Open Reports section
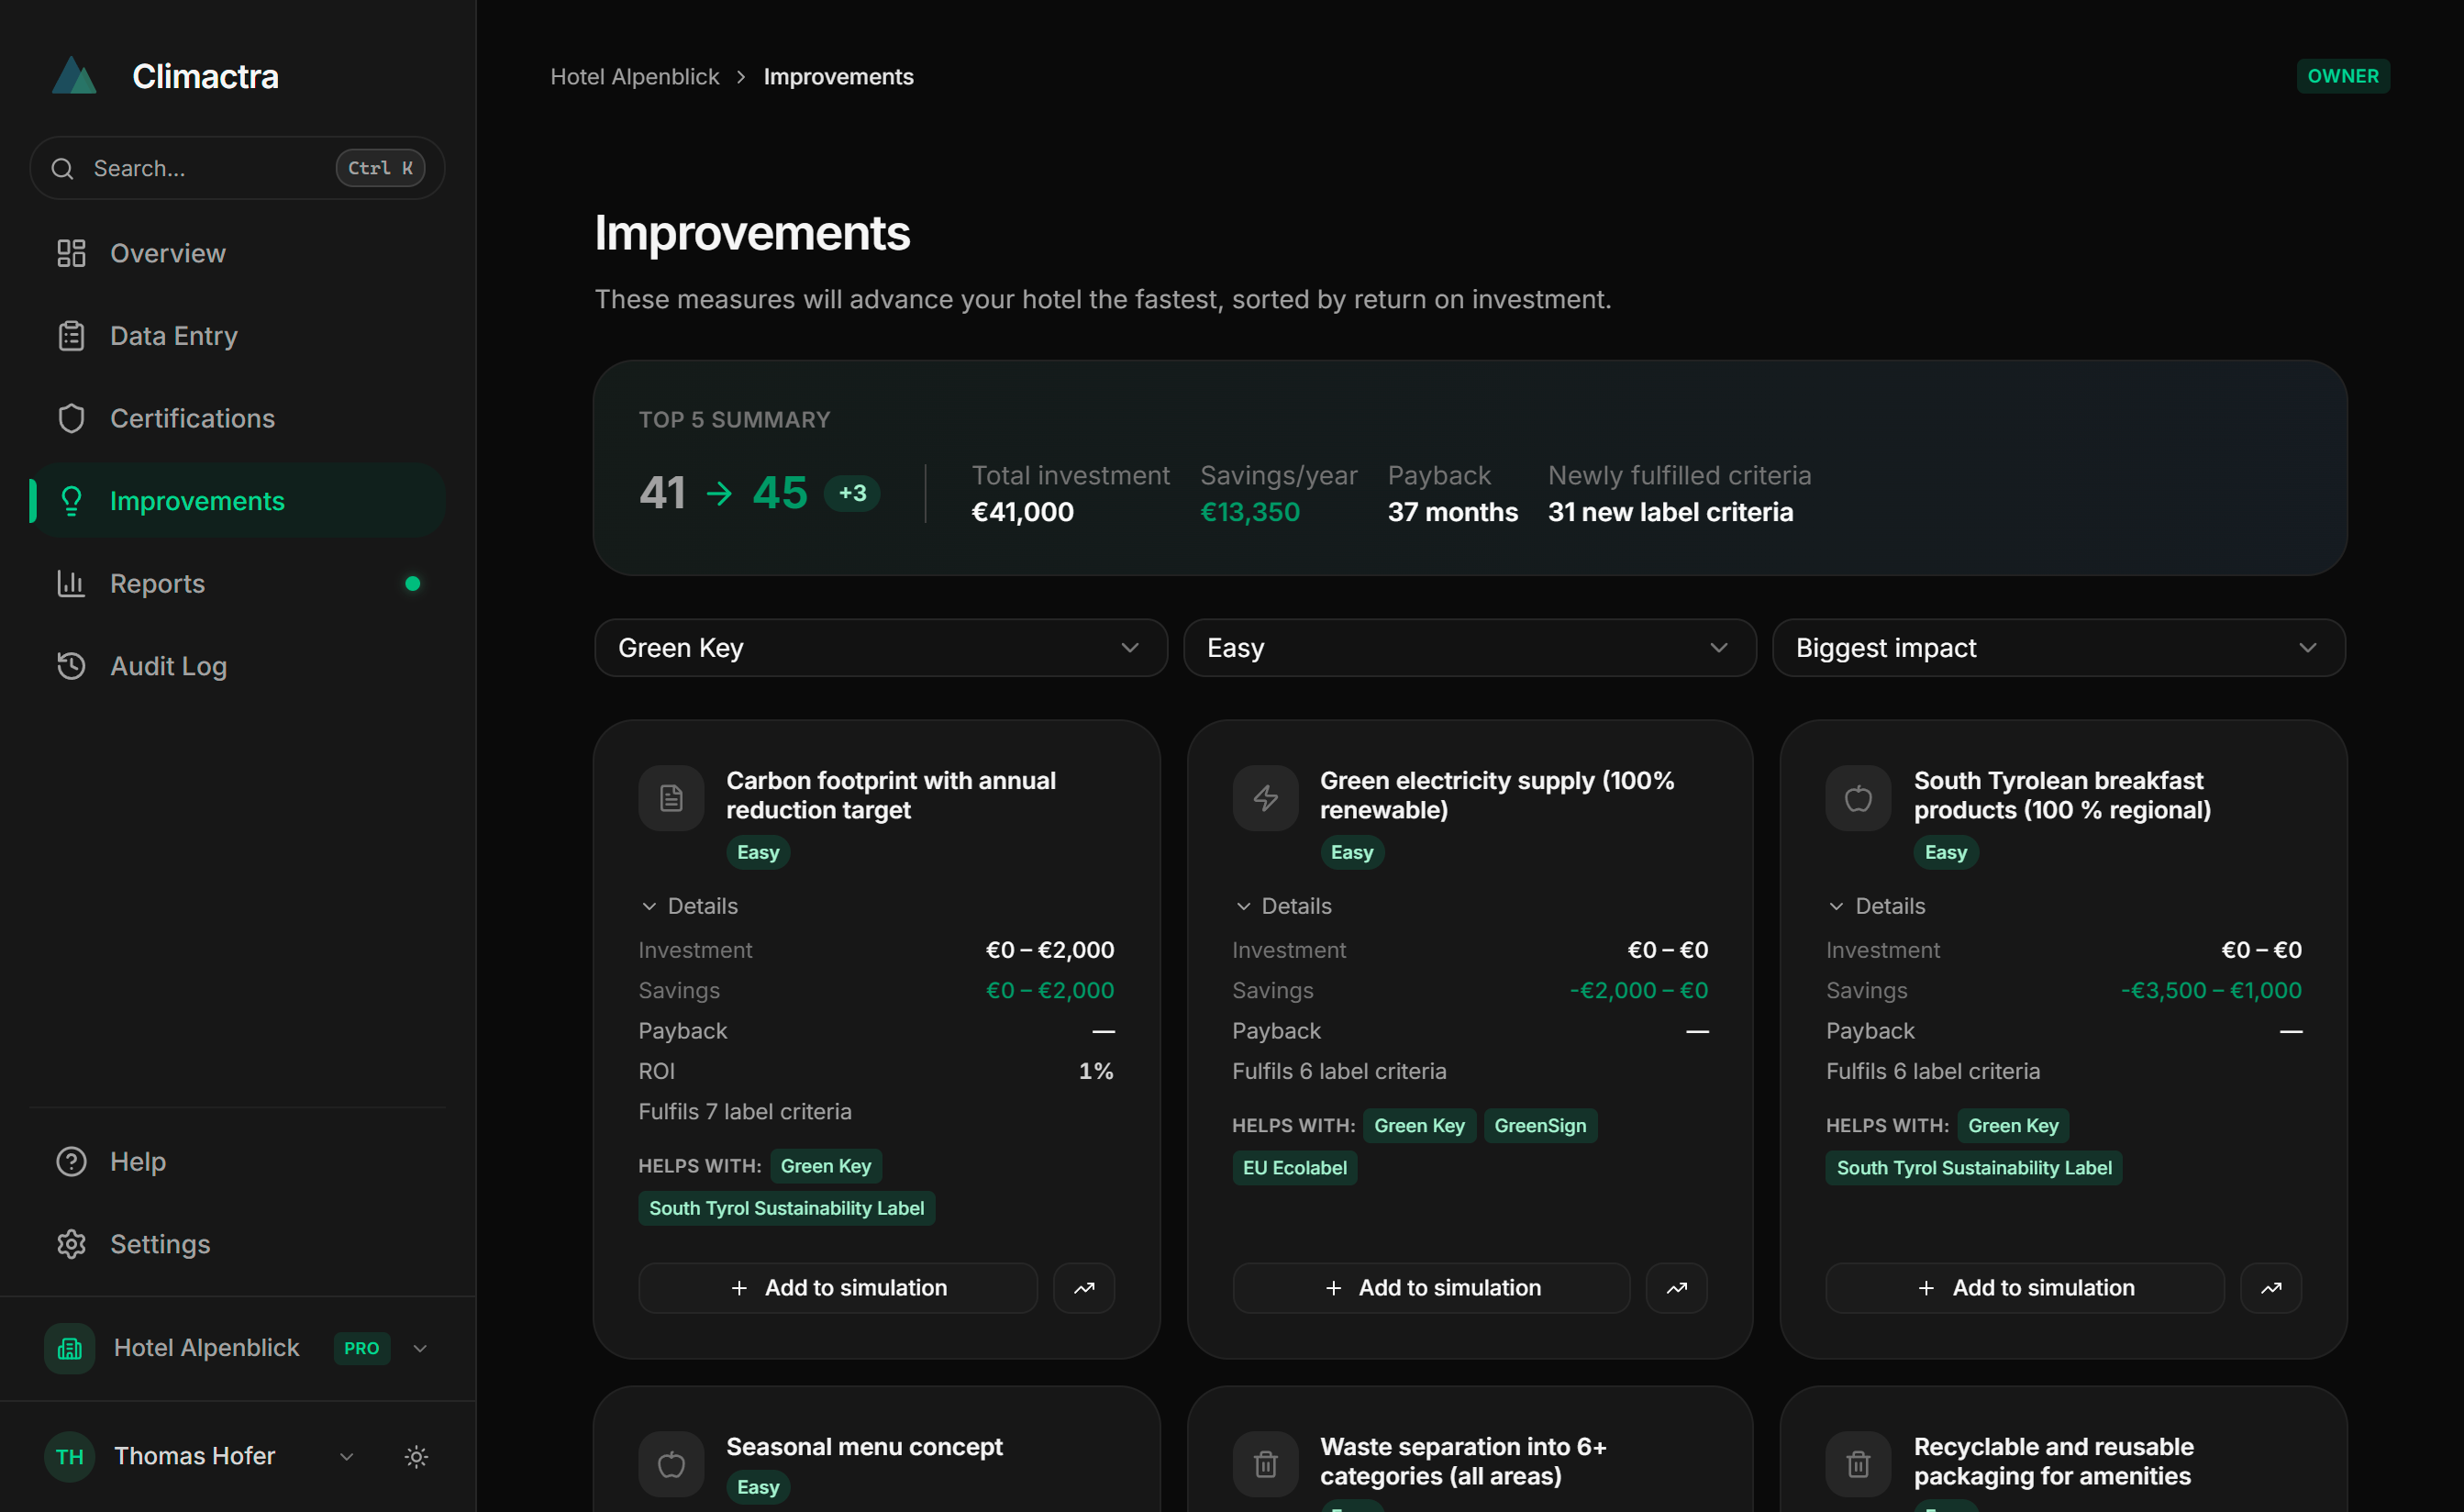2464x1512 pixels. [x=238, y=583]
